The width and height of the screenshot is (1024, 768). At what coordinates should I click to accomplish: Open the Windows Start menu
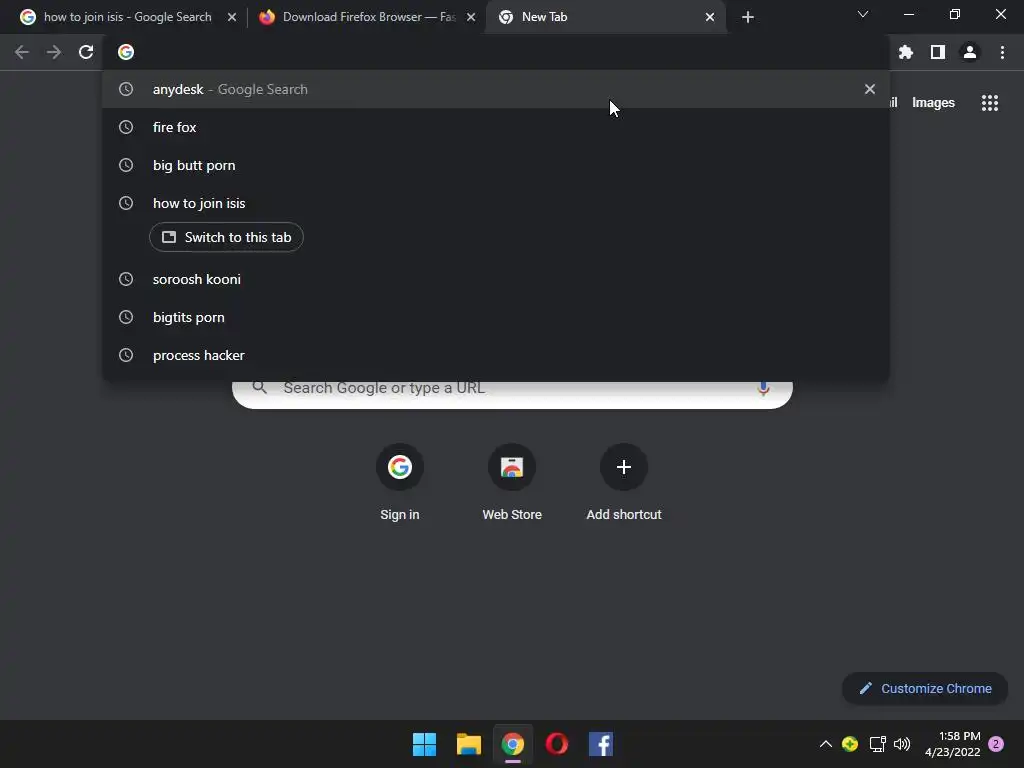pyautogui.click(x=424, y=744)
